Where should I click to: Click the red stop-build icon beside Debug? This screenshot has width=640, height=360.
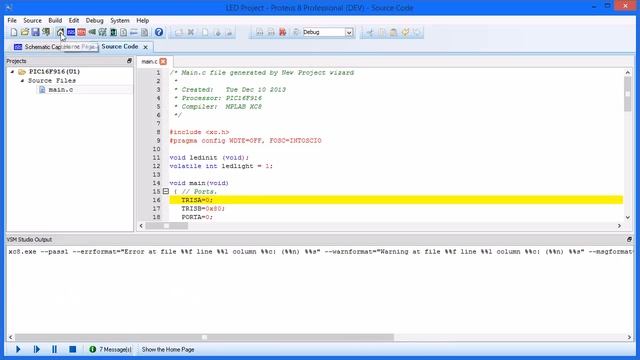coord(282,32)
